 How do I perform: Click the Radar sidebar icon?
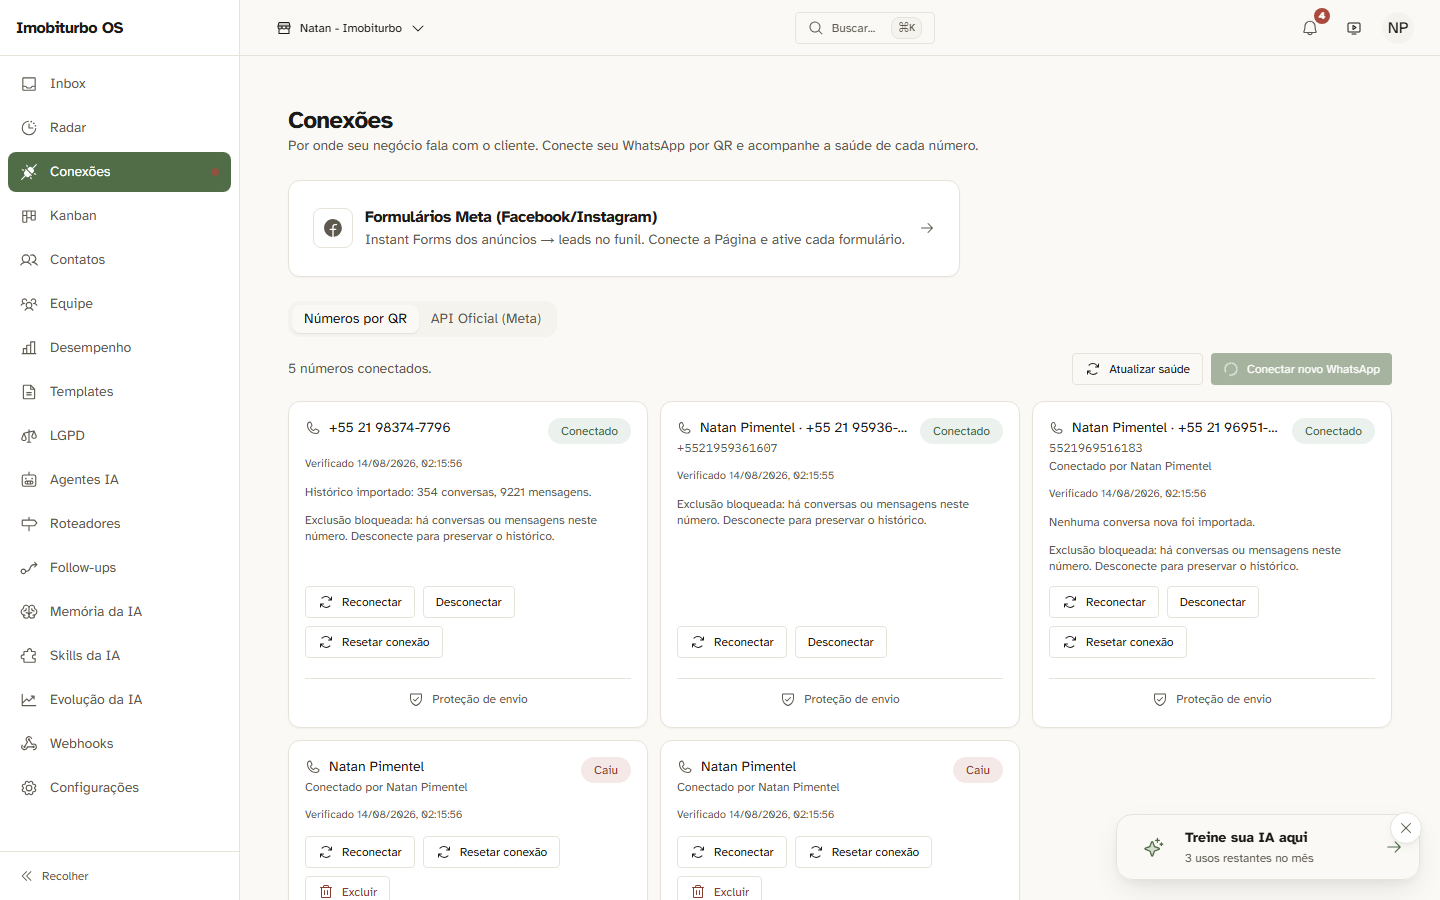point(29,128)
